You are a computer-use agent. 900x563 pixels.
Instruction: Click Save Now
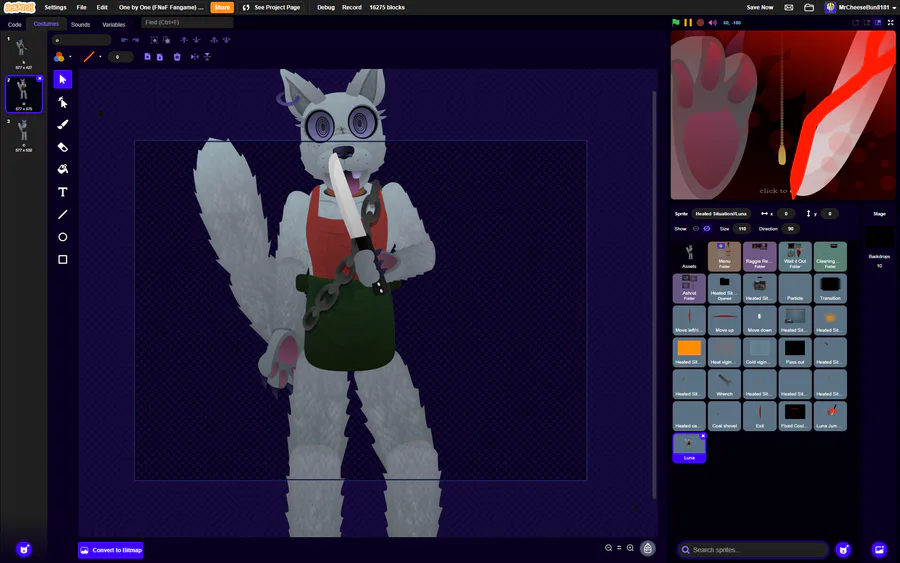[x=760, y=7]
